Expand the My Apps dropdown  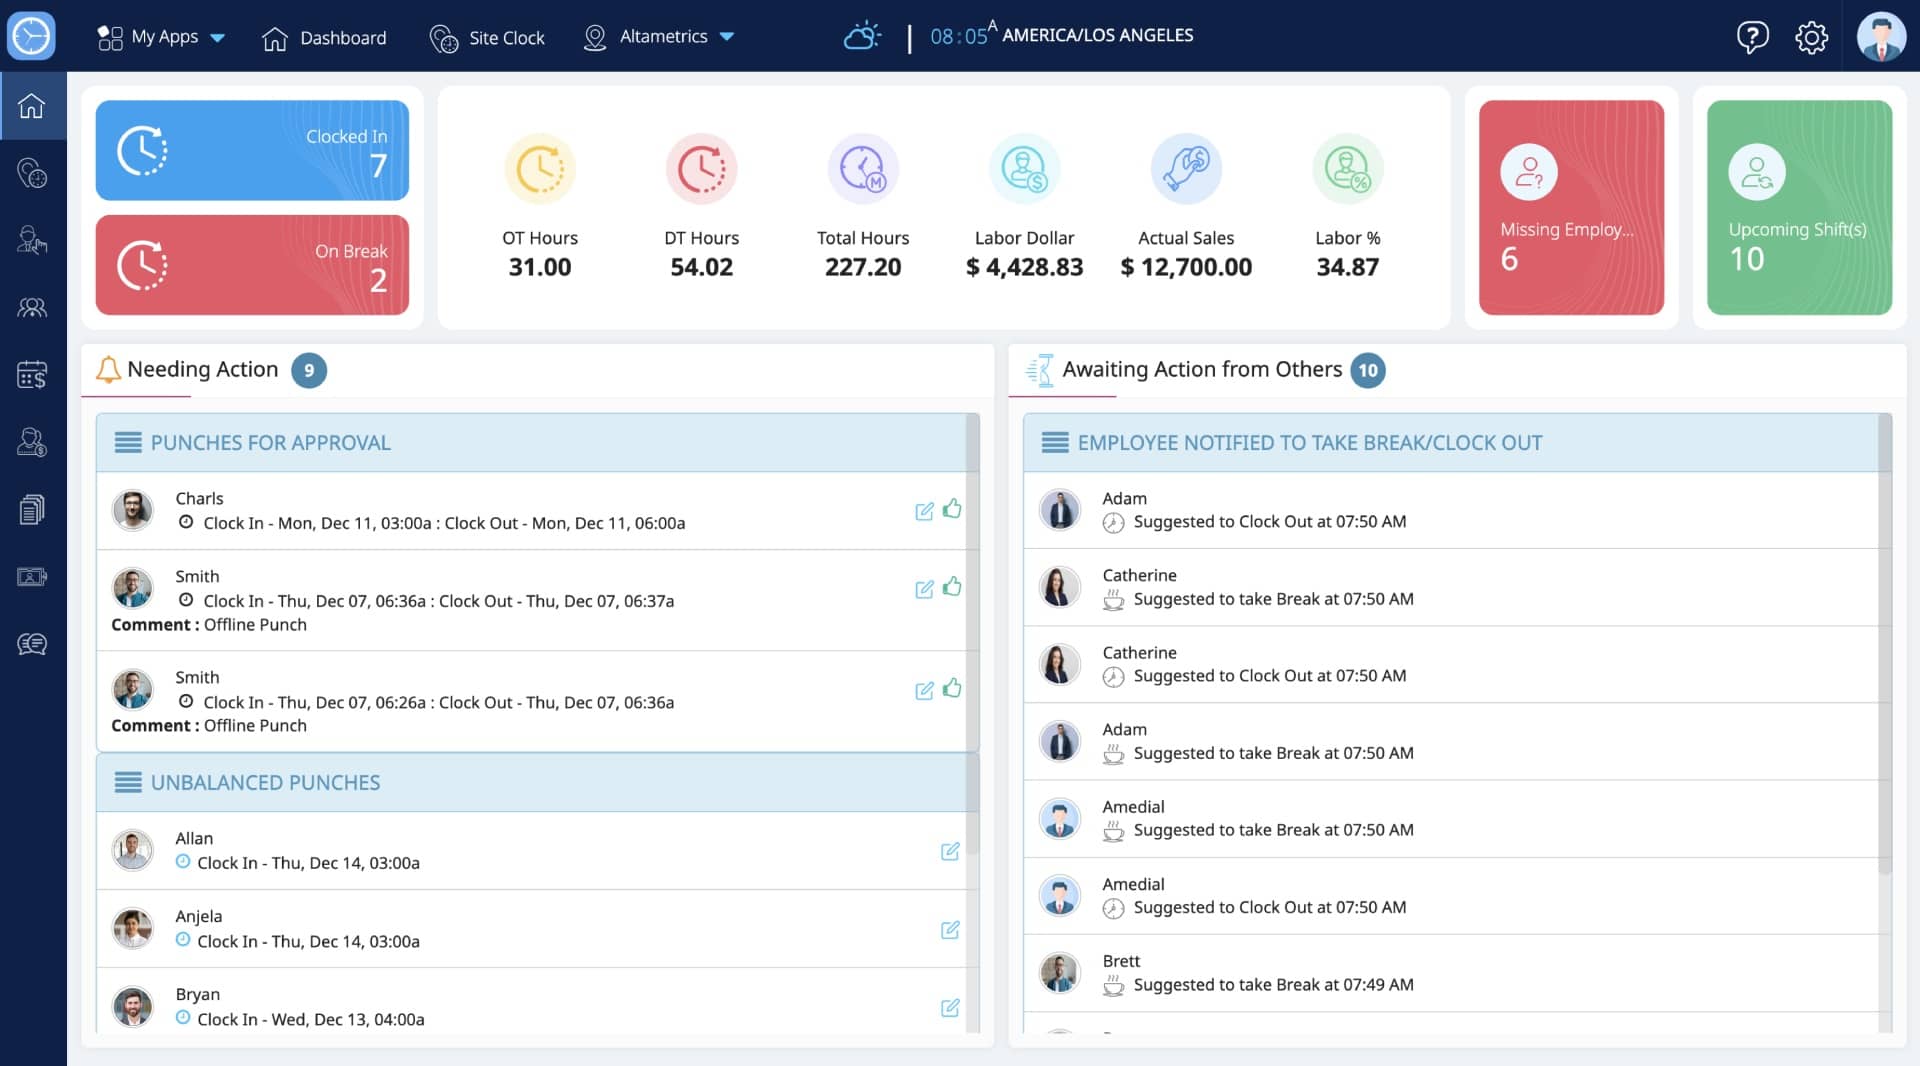point(161,37)
